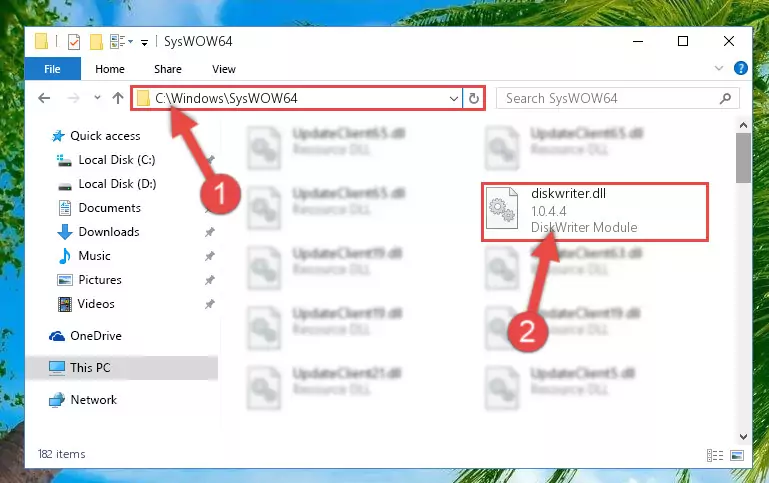Go back with the Back arrow

tap(44, 98)
